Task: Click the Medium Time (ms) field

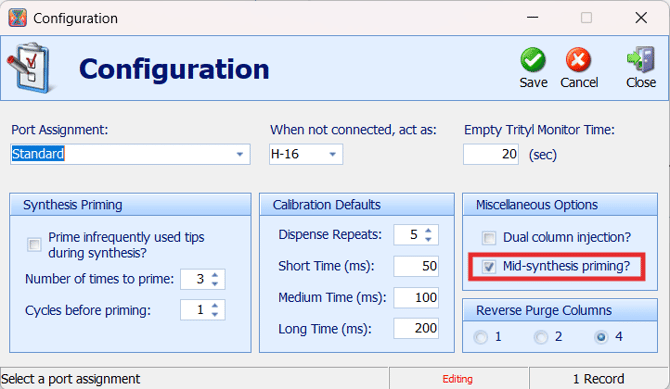Action: 416,298
